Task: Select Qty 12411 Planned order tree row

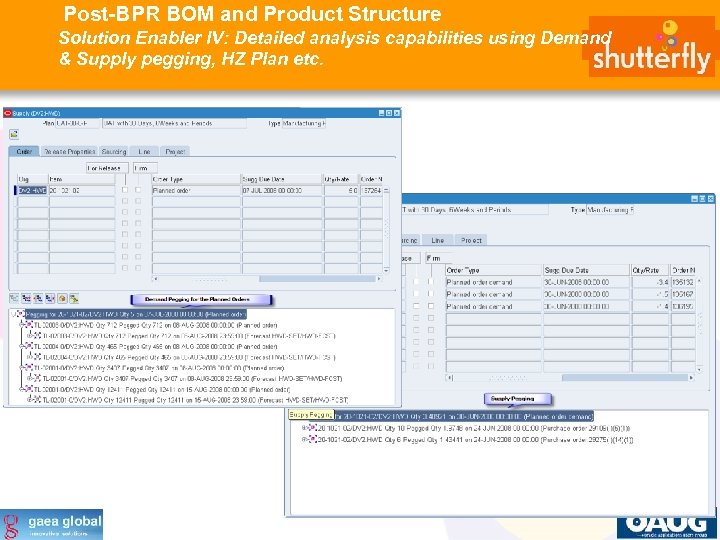Action: (162, 389)
